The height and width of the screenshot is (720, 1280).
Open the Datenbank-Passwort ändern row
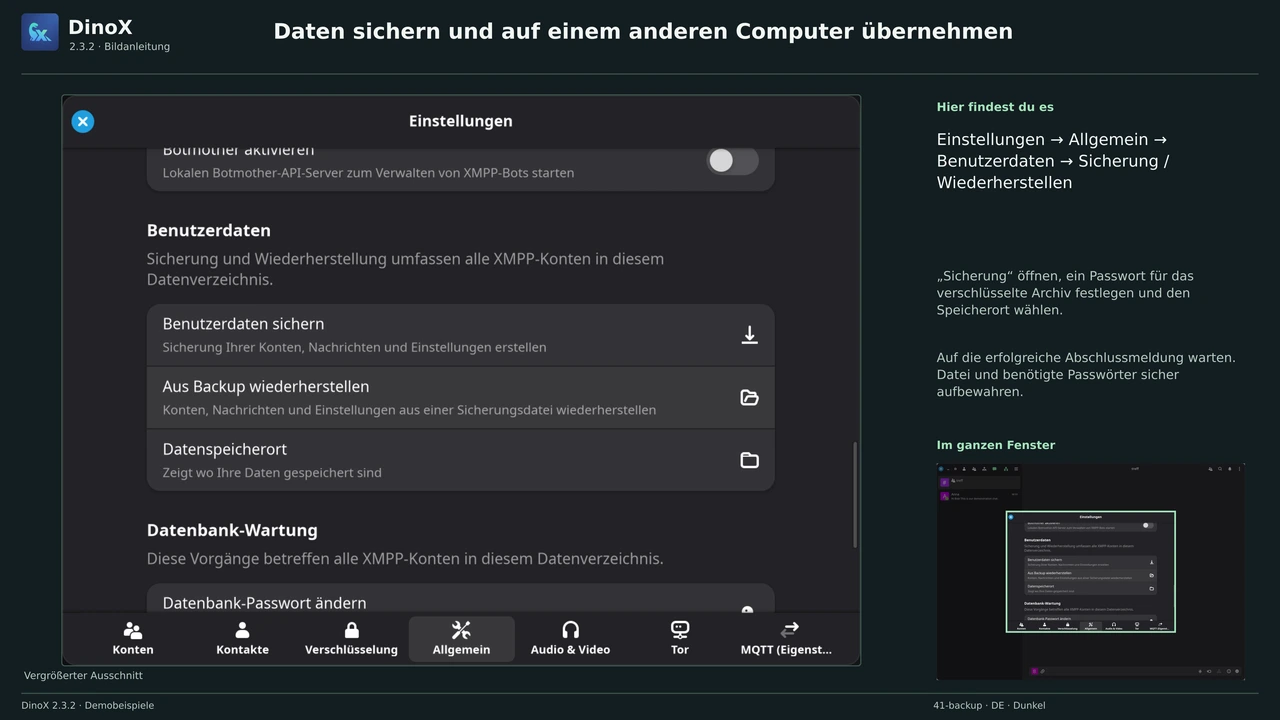(461, 598)
